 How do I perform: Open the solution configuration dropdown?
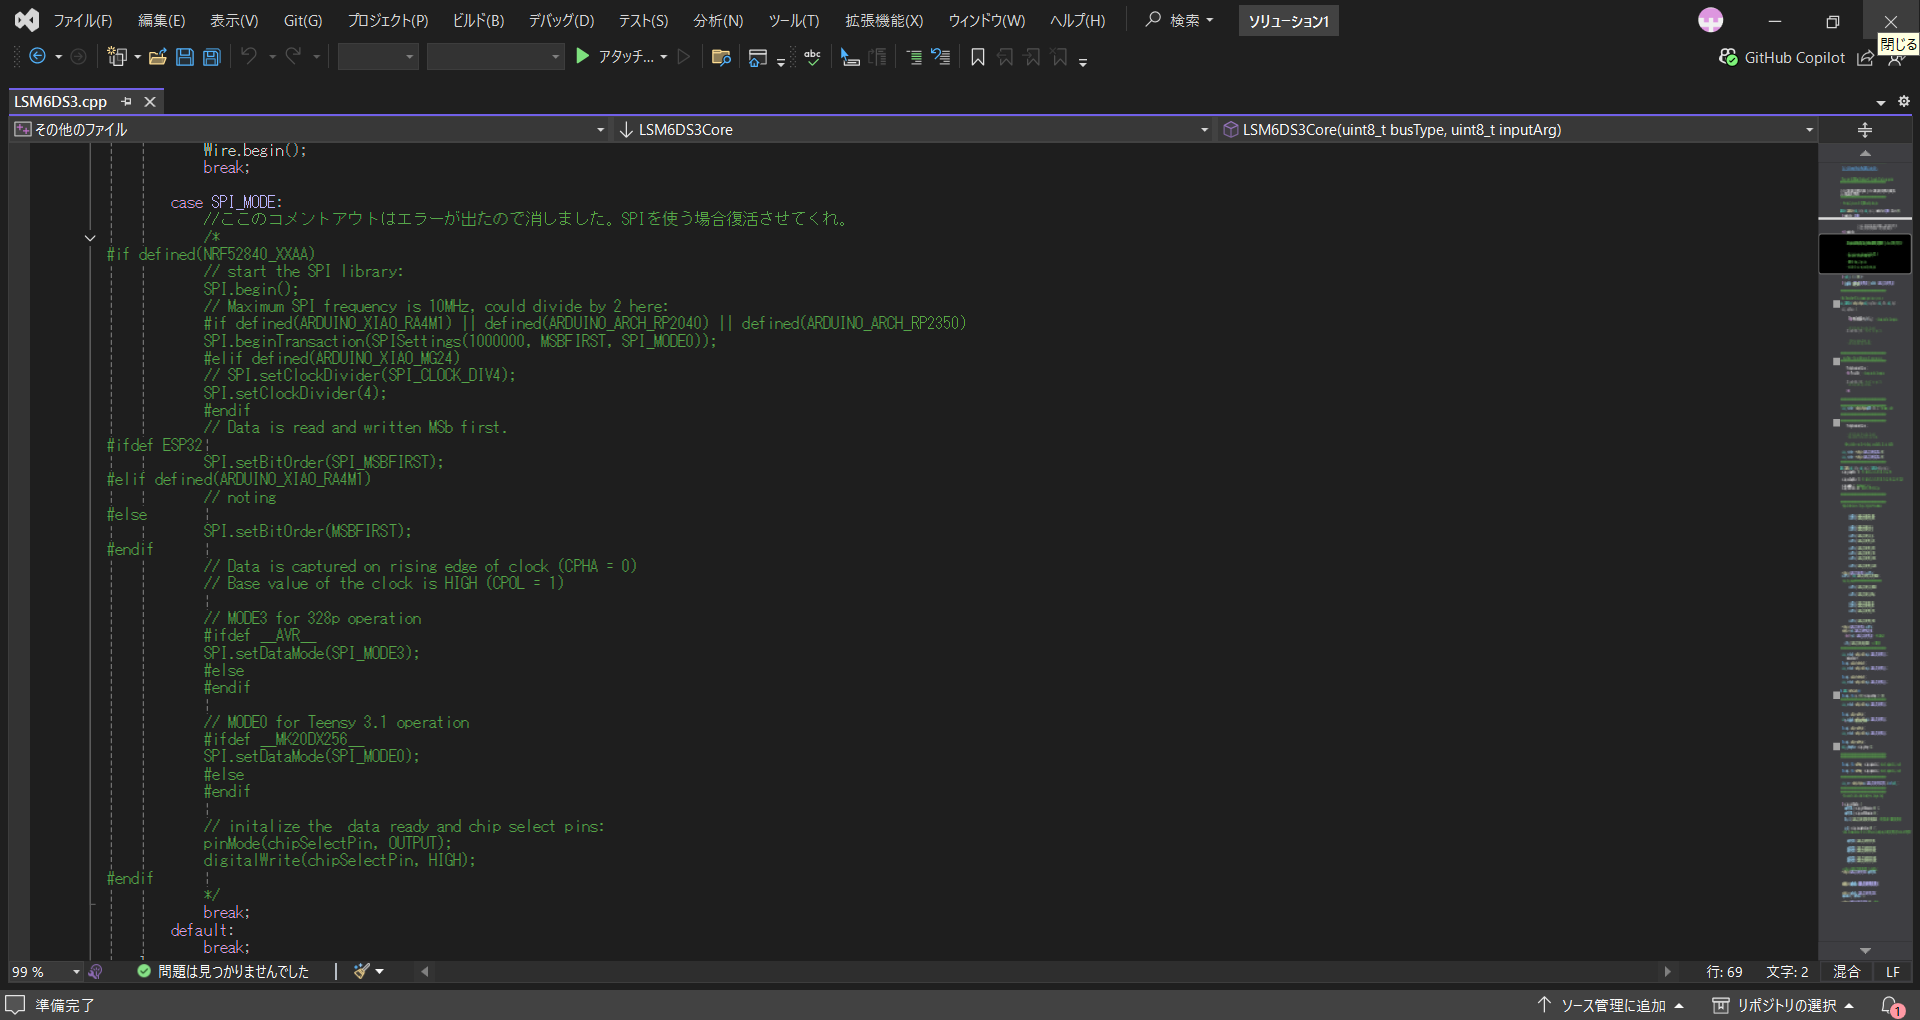[377, 57]
